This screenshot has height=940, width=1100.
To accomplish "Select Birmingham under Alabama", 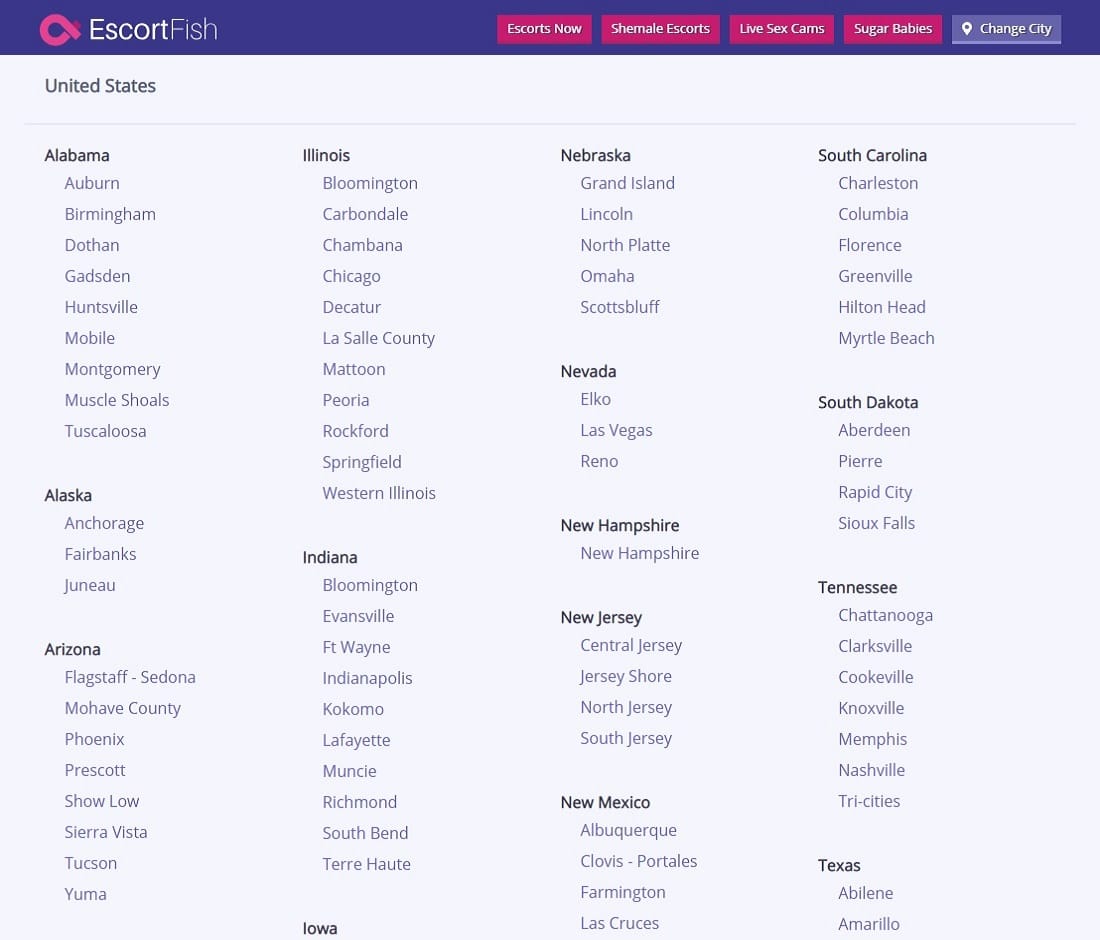I will [110, 214].
